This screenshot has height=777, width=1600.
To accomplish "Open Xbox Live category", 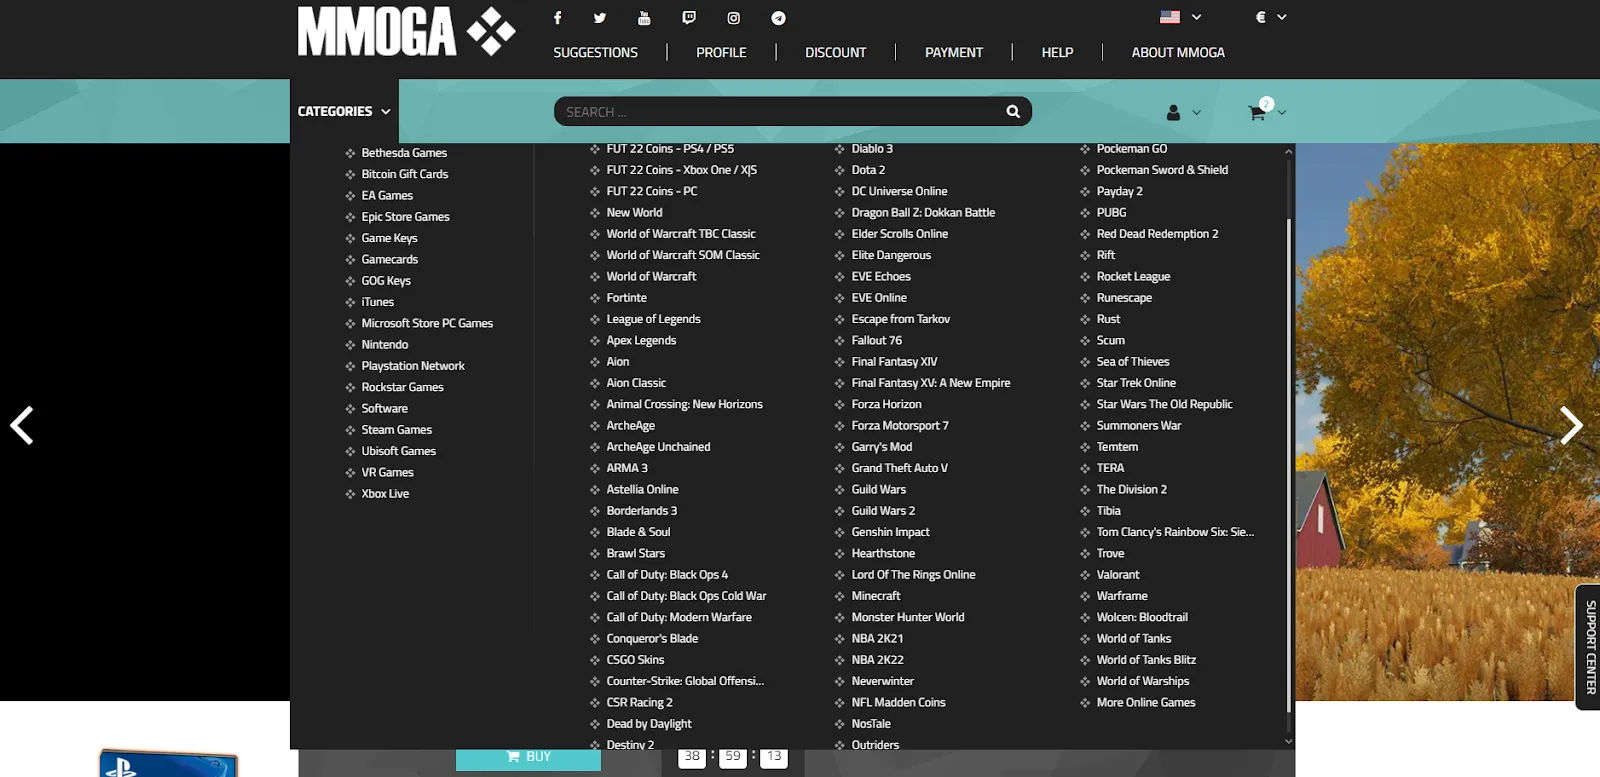I will pos(385,494).
